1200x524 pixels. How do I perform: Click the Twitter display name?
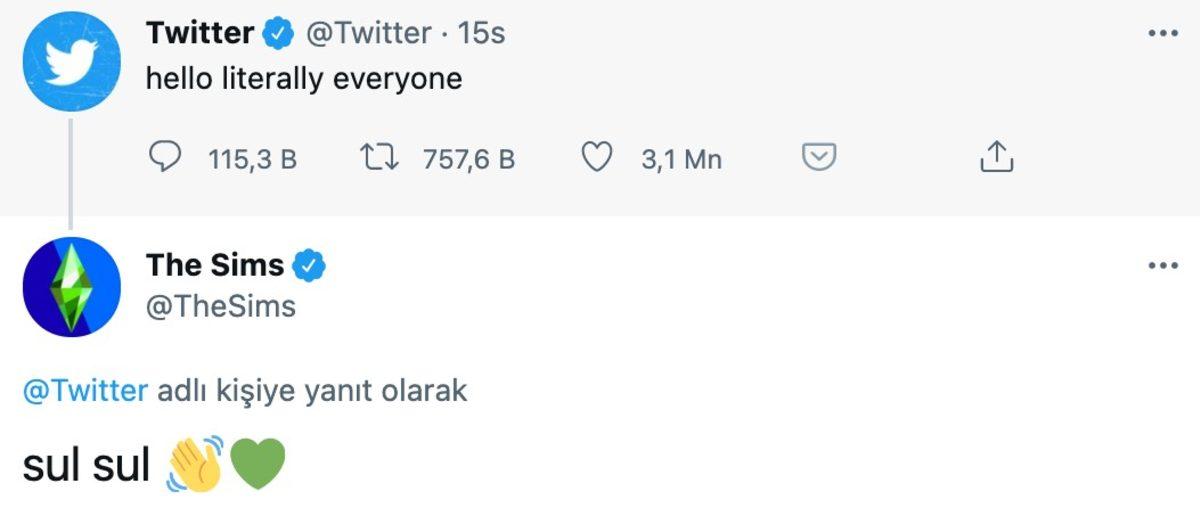pyautogui.click(x=200, y=33)
